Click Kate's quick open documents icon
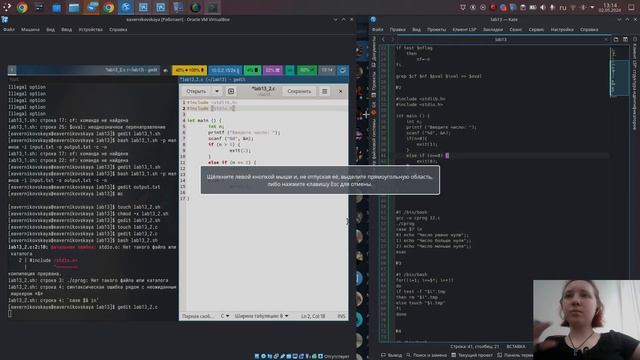640x360 pixels. [x=616, y=40]
